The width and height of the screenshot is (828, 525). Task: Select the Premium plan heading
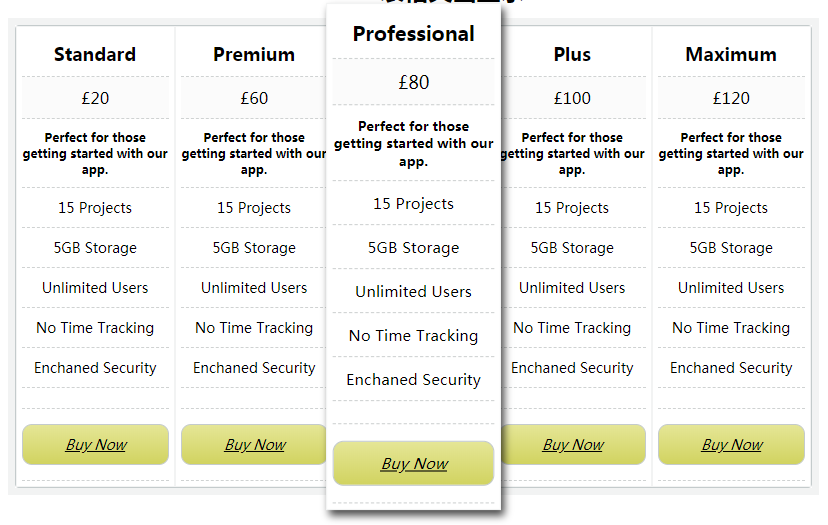tap(254, 54)
